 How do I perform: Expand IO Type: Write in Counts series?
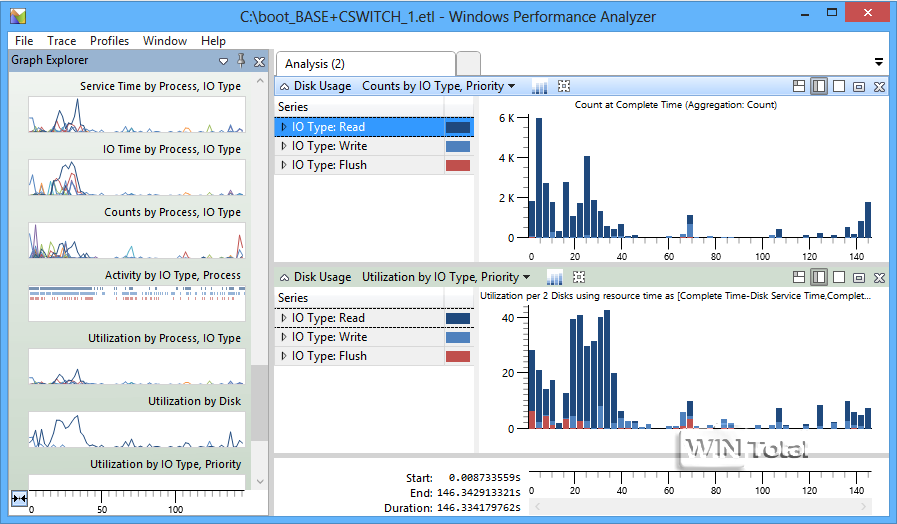284,146
